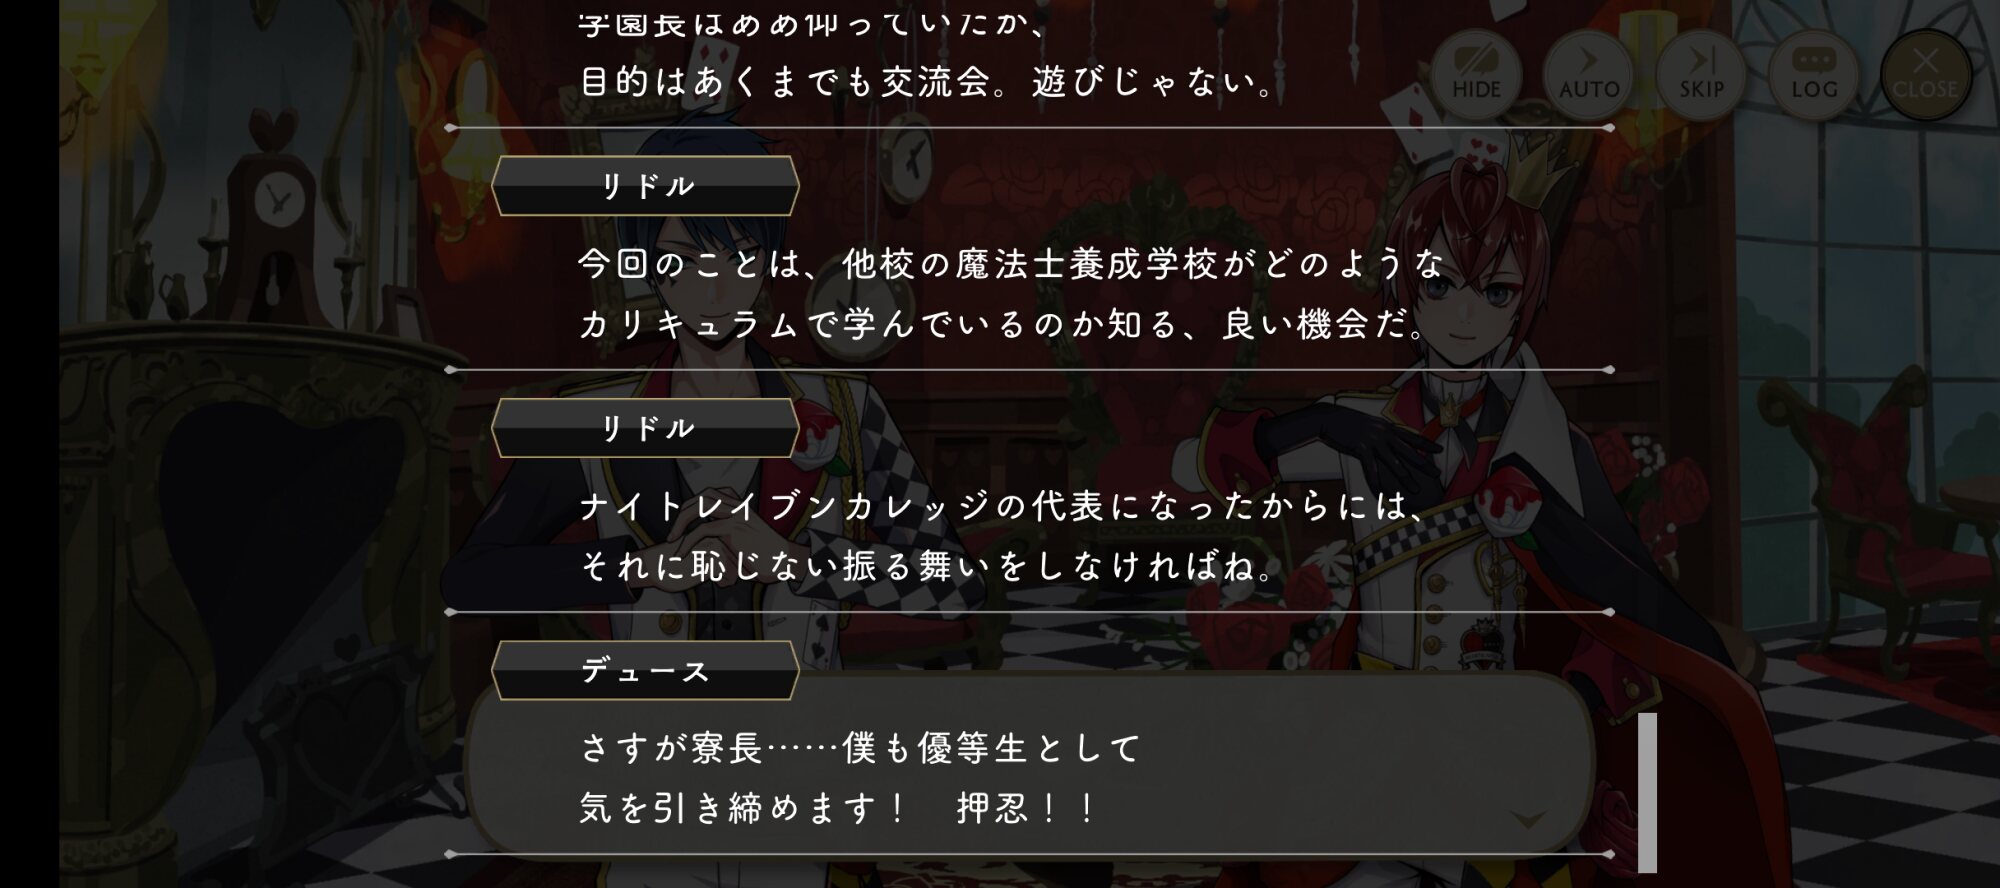2000x888 pixels.
Task: Select the second リドル name plate
Action: (645, 428)
